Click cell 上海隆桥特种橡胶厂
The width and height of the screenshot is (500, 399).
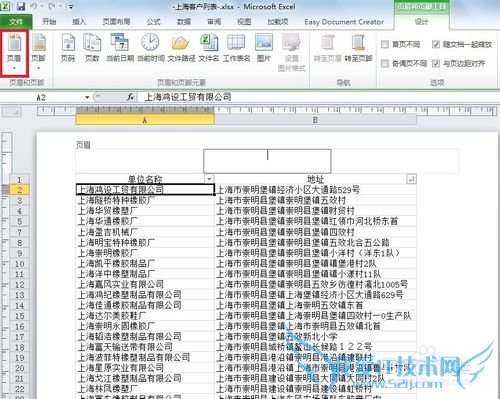click(x=145, y=200)
